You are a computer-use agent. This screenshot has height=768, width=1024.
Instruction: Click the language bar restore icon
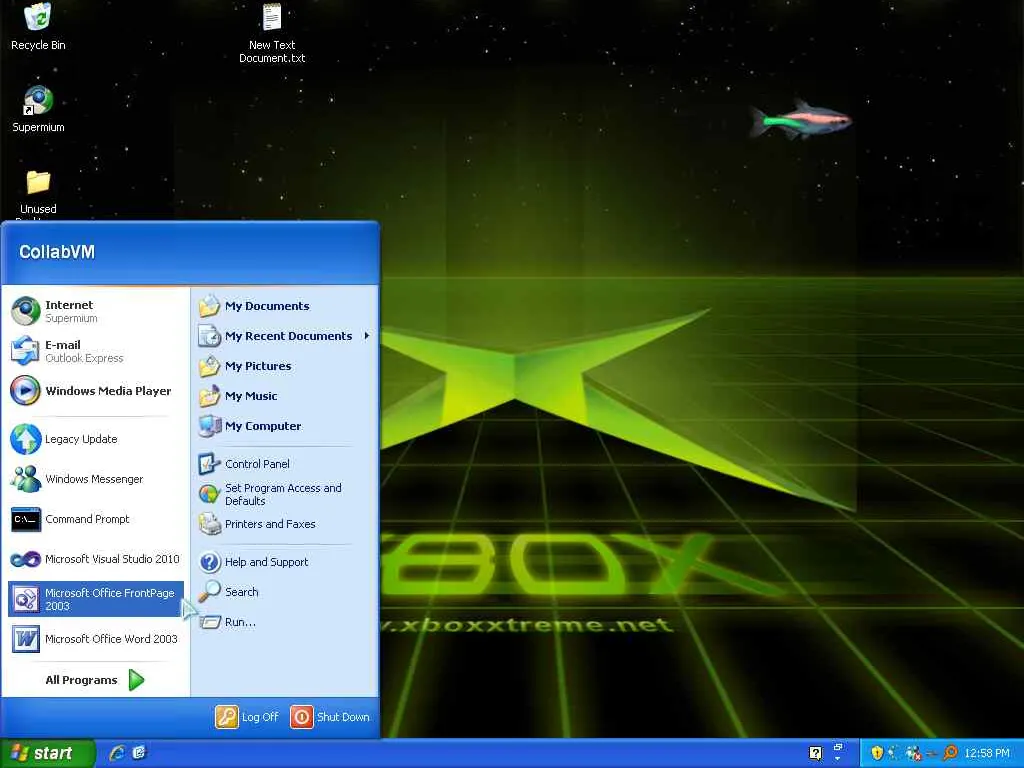click(839, 747)
